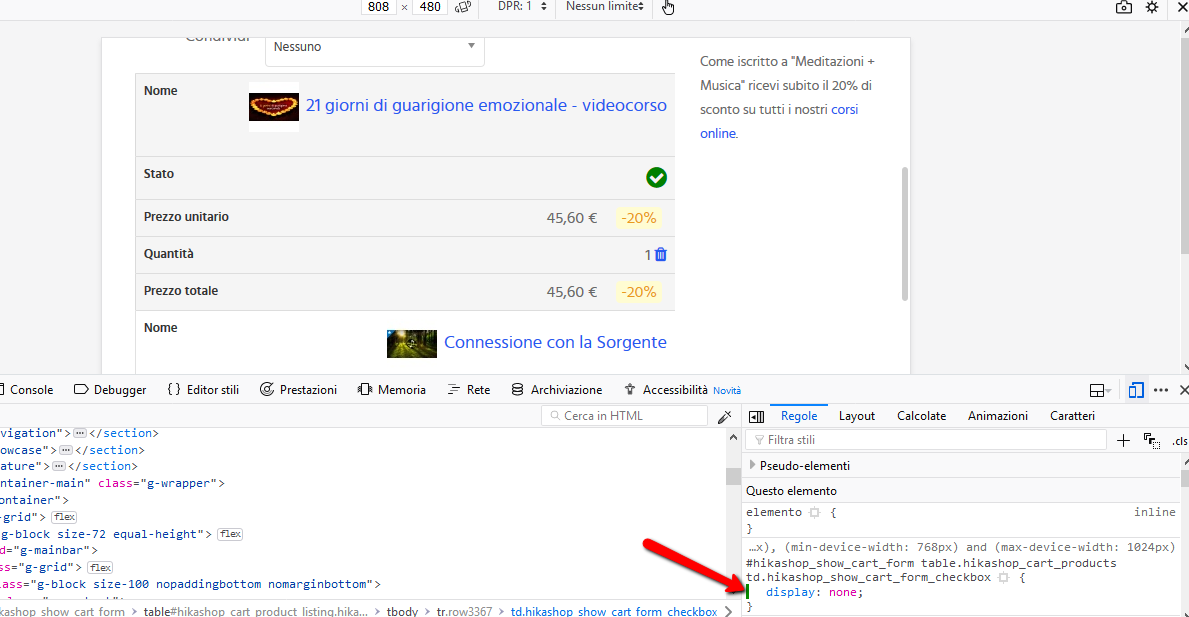The width and height of the screenshot is (1189, 617).
Task: Open devtools more options ellipsis menu
Action: [1161, 390]
